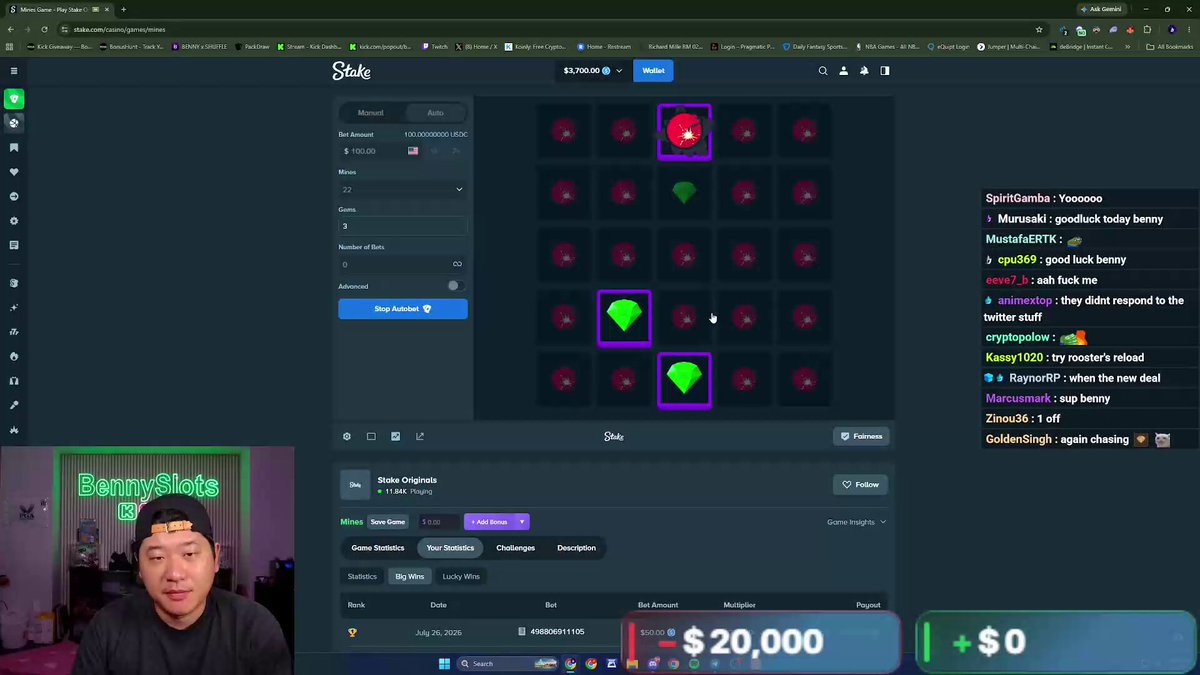Toggle the Advanced switch
The width and height of the screenshot is (1200, 675).
click(454, 286)
